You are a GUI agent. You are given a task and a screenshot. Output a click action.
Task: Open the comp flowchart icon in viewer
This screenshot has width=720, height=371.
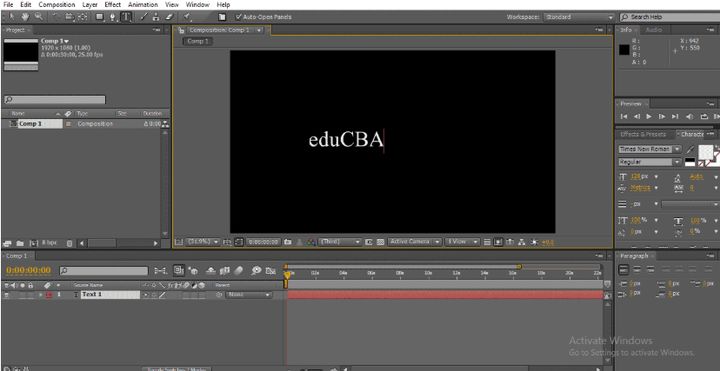tap(522, 242)
